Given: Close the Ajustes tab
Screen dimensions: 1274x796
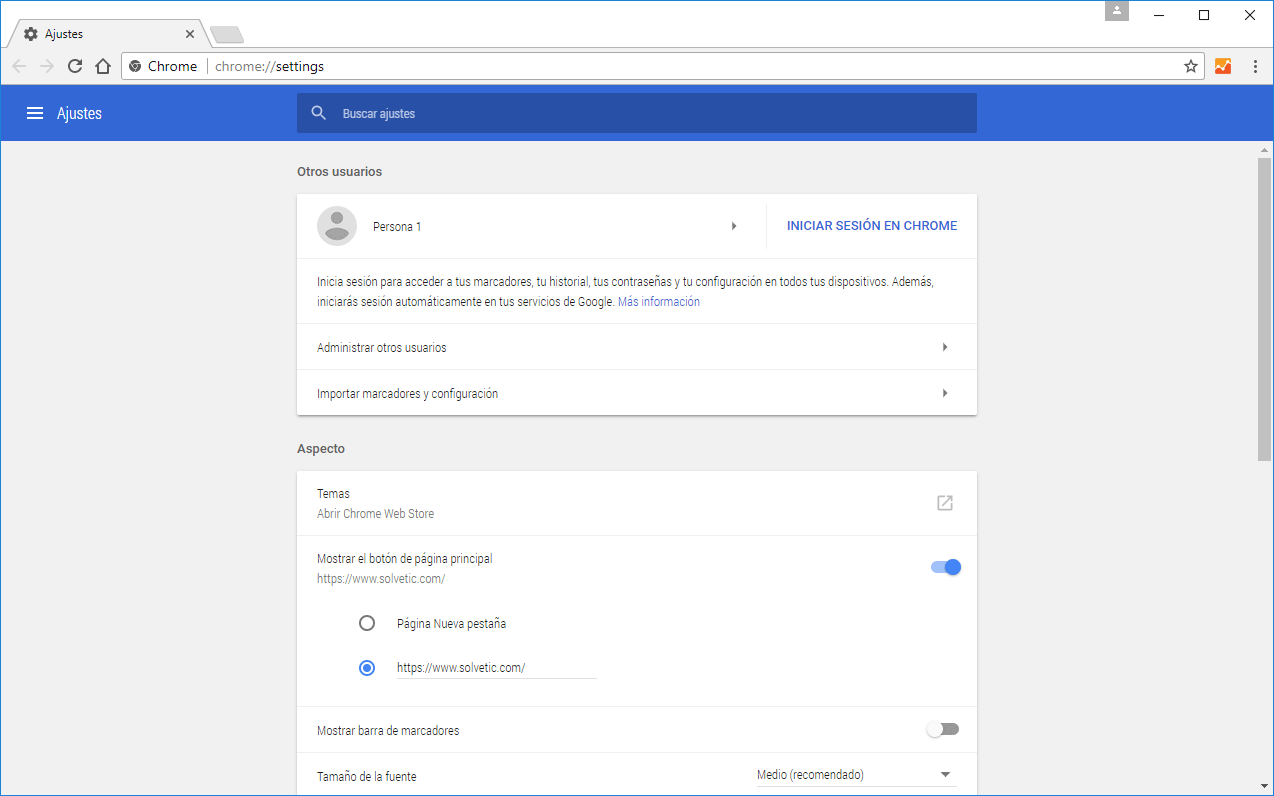Looking at the screenshot, I should click(190, 34).
